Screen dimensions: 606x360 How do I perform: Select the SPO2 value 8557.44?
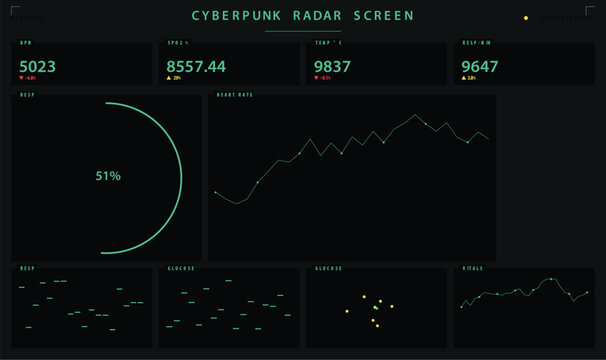pyautogui.click(x=196, y=67)
